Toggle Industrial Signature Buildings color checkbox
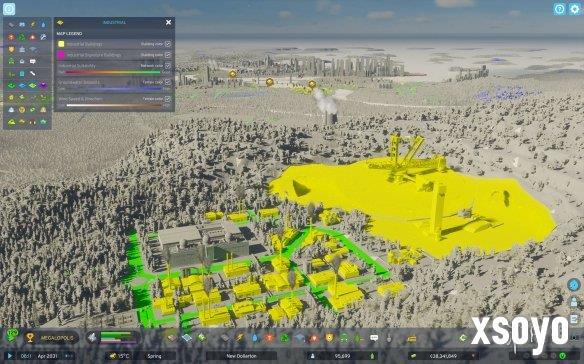584x364 pixels. pos(168,55)
